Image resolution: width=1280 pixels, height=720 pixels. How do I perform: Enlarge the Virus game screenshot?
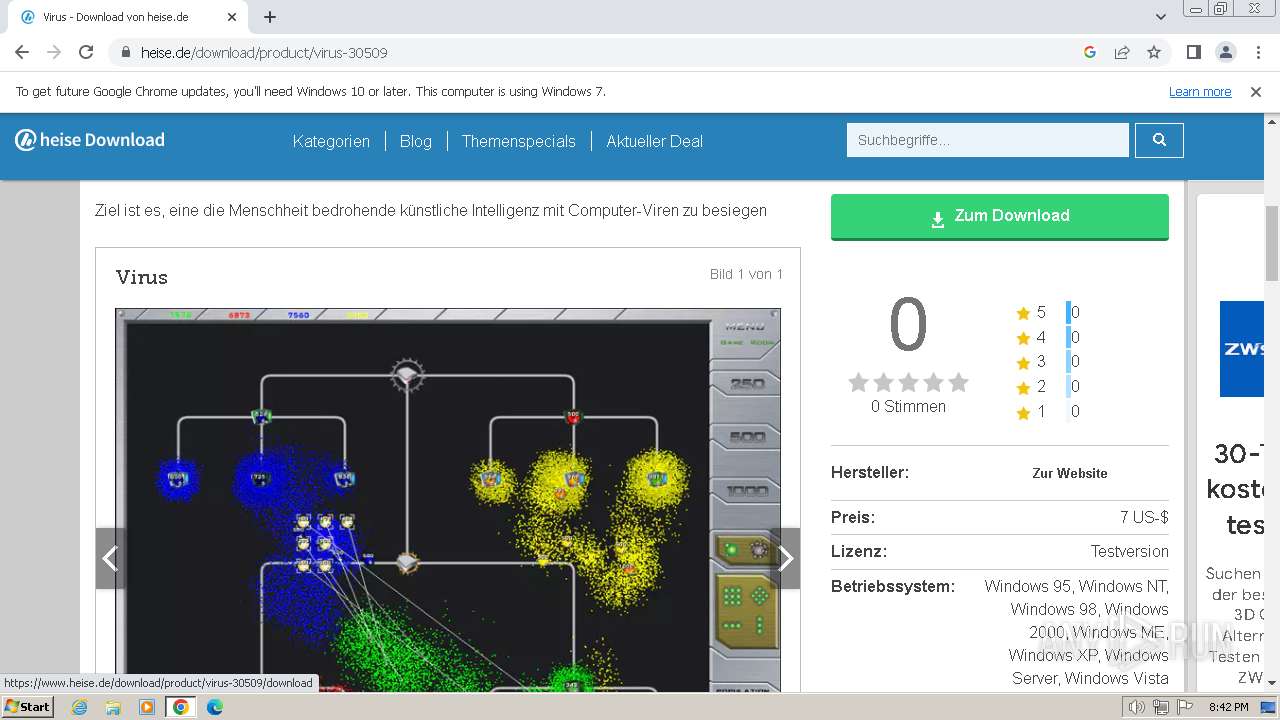(448, 500)
